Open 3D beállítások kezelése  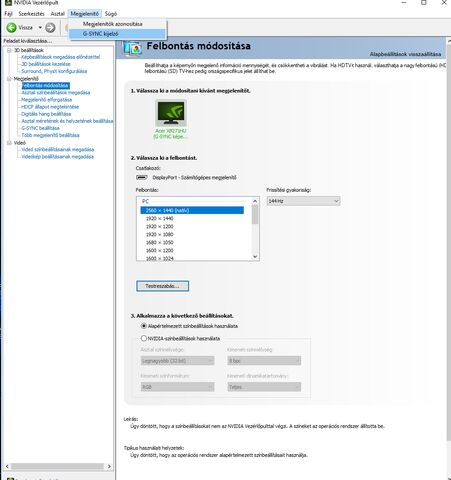46,64
